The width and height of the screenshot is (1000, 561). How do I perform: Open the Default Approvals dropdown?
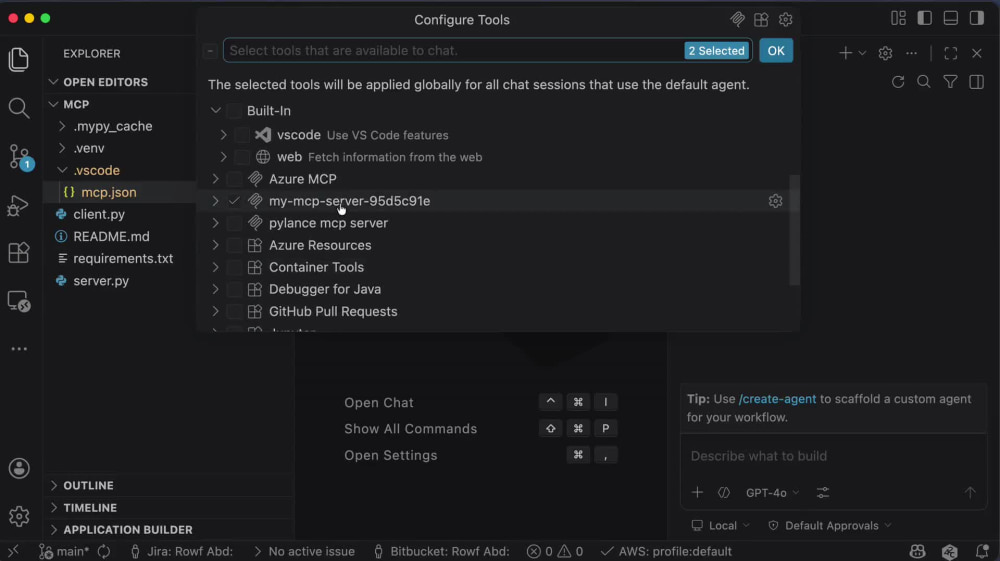pos(830,526)
